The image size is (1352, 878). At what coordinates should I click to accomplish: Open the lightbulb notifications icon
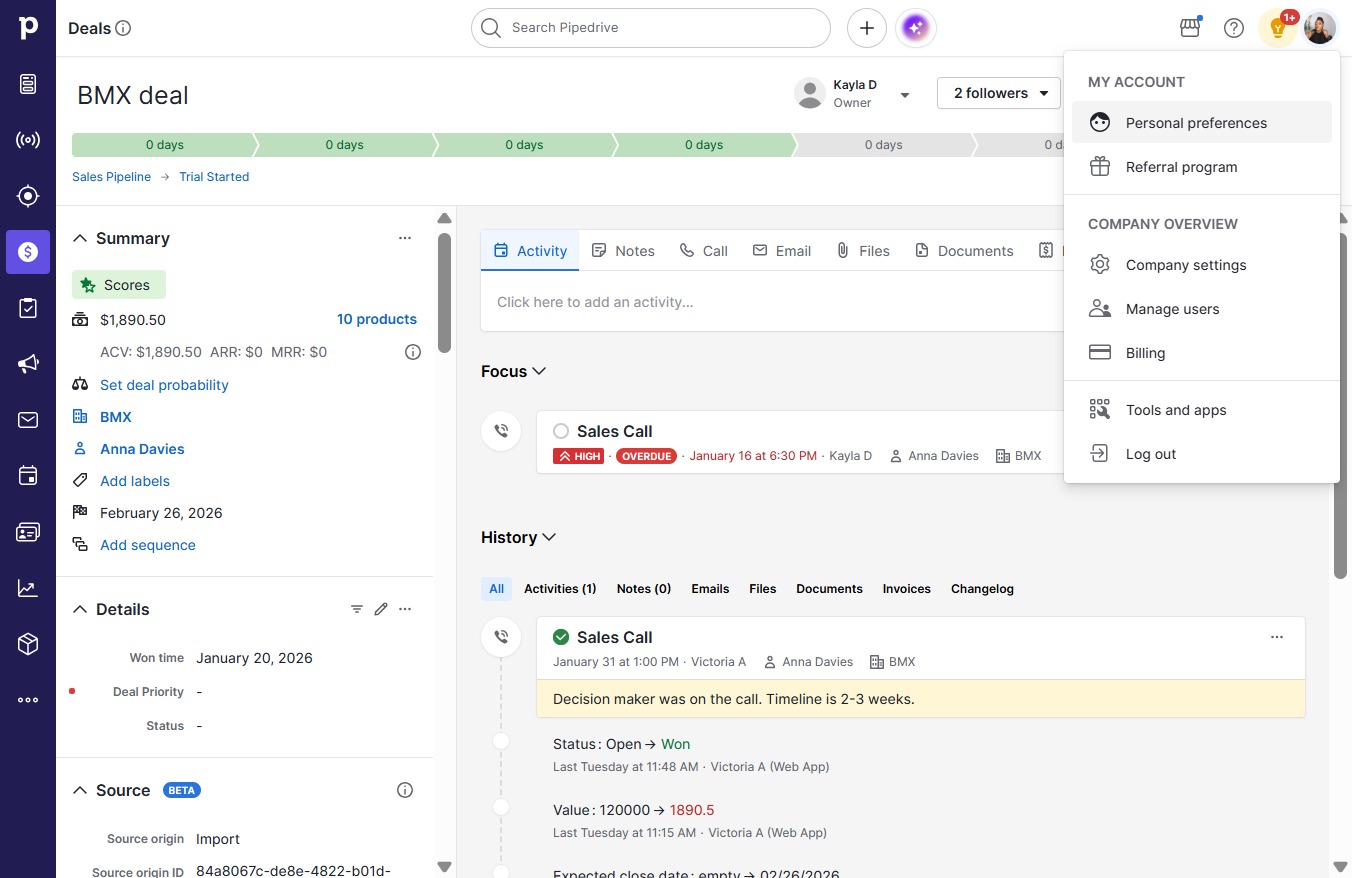coord(1277,28)
